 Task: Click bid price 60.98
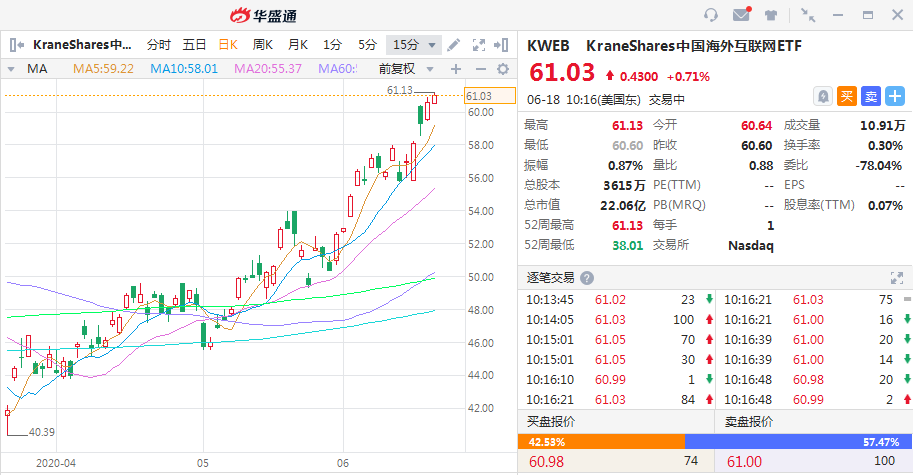click(546, 462)
